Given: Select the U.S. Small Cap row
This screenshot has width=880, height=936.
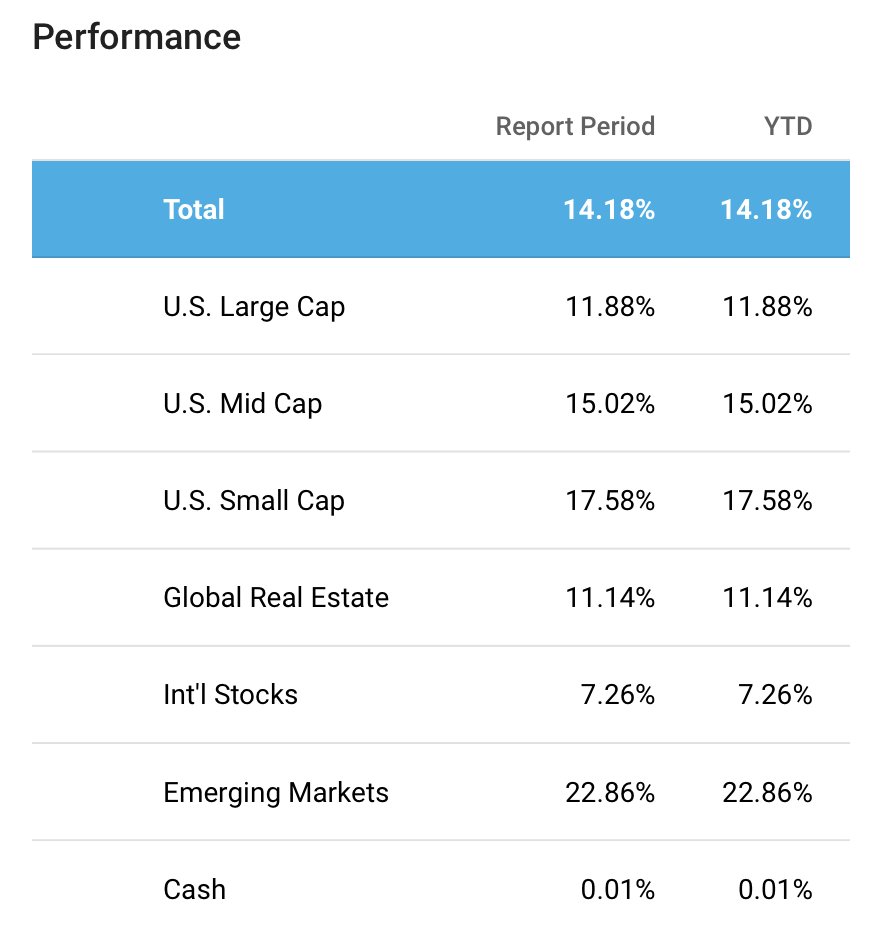Looking at the screenshot, I should click(x=441, y=501).
